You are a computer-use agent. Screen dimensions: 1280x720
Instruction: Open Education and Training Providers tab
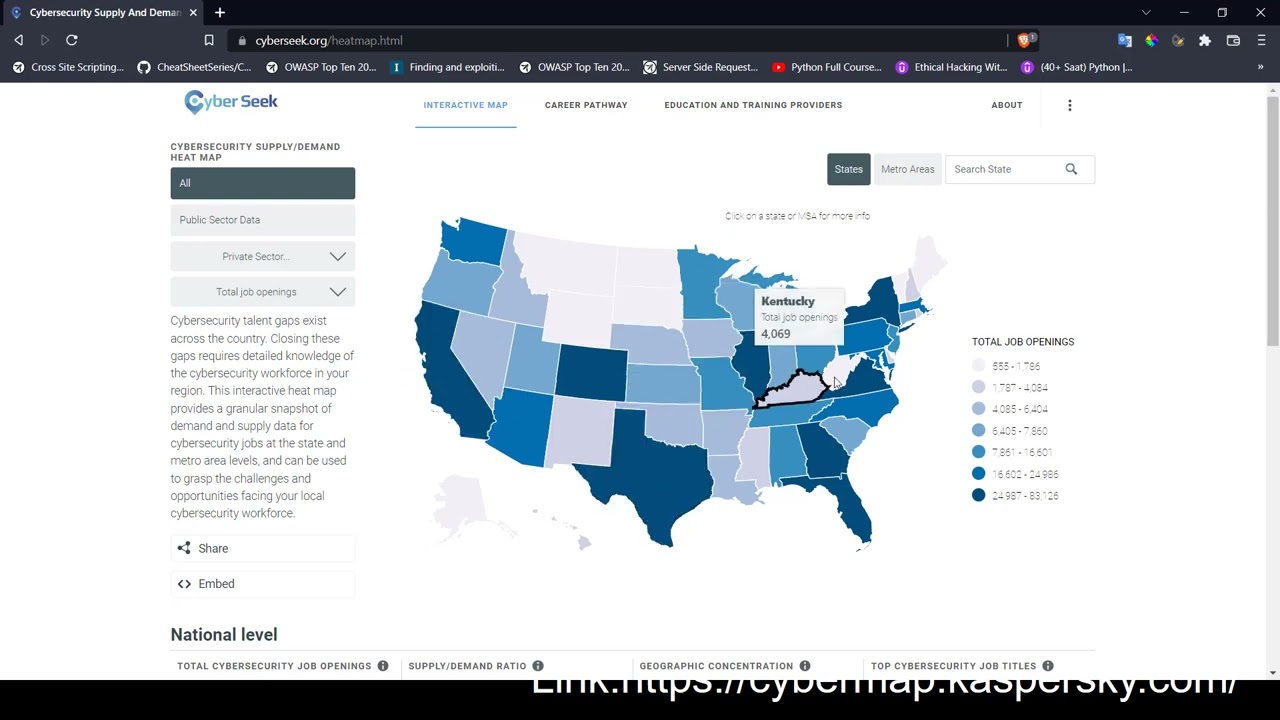[x=753, y=105]
